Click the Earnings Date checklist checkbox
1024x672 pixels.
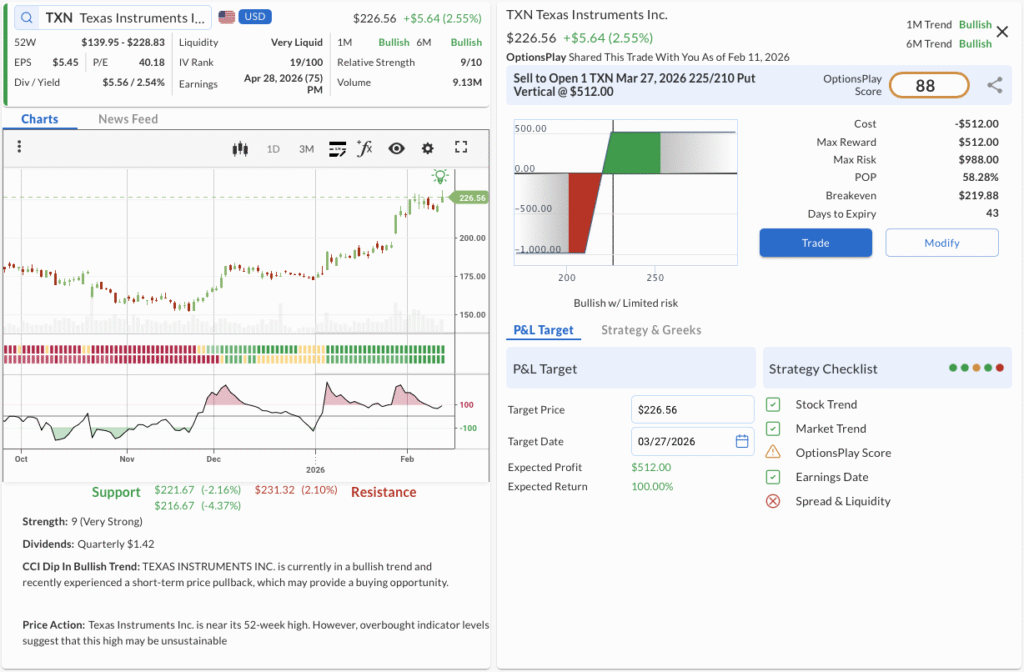tap(773, 477)
